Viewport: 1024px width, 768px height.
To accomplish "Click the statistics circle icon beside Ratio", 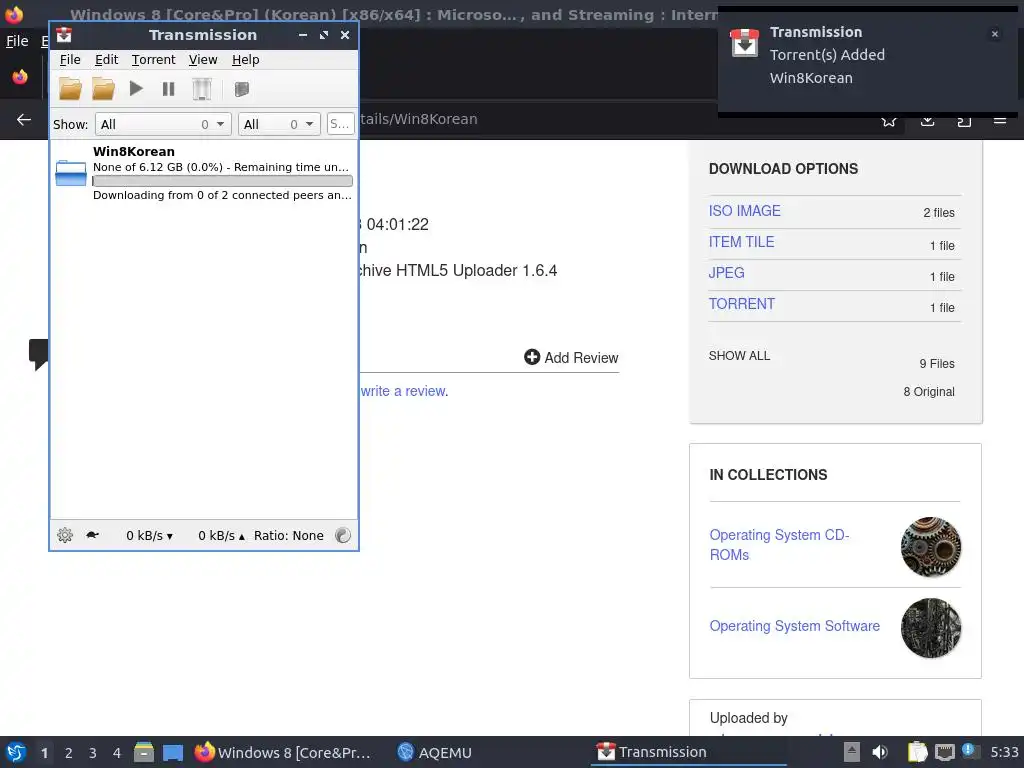I will (343, 536).
